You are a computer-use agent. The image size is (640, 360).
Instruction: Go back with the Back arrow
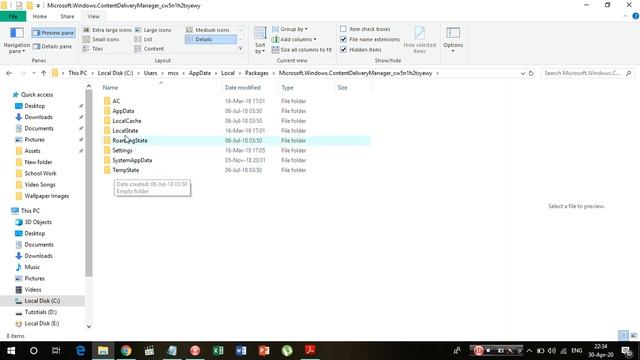9,73
